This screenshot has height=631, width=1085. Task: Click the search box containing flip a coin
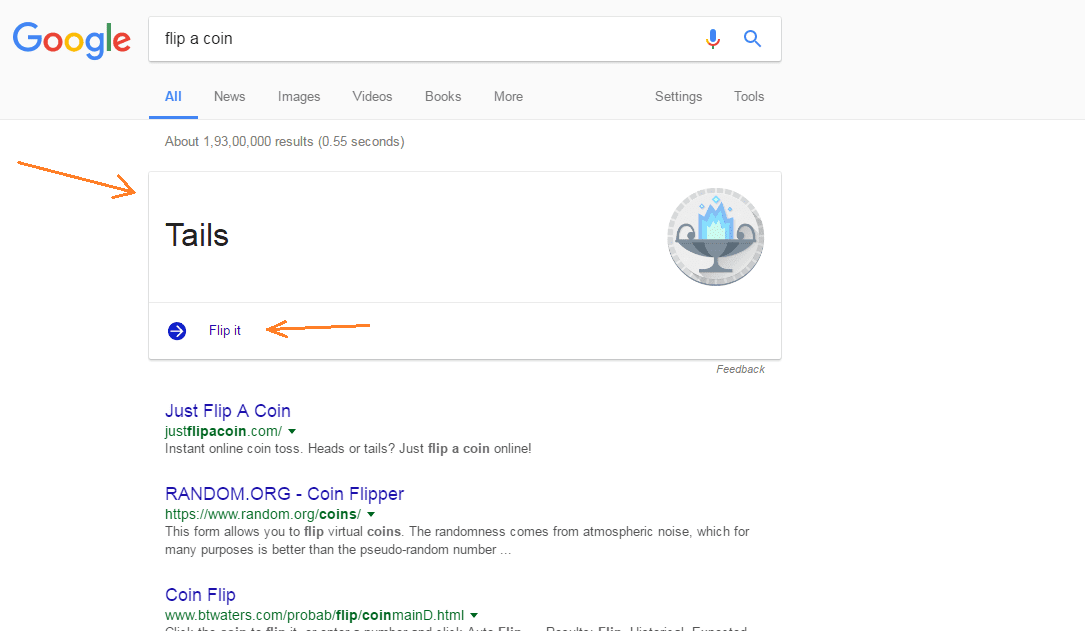click(x=465, y=39)
